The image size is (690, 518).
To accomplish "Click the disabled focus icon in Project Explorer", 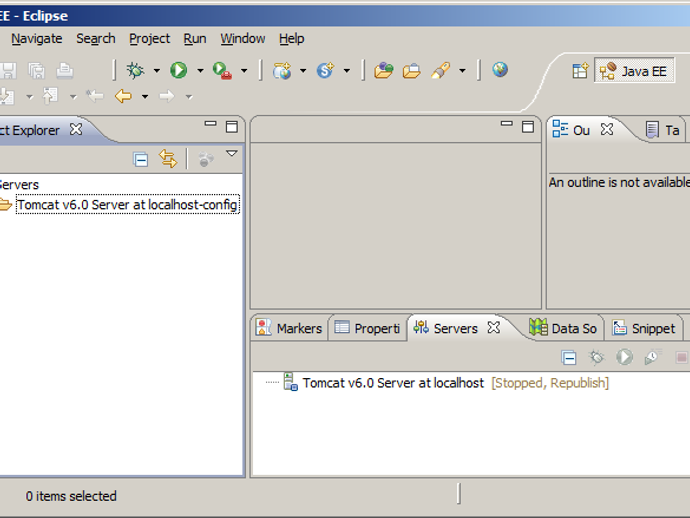I will pyautogui.click(x=206, y=159).
